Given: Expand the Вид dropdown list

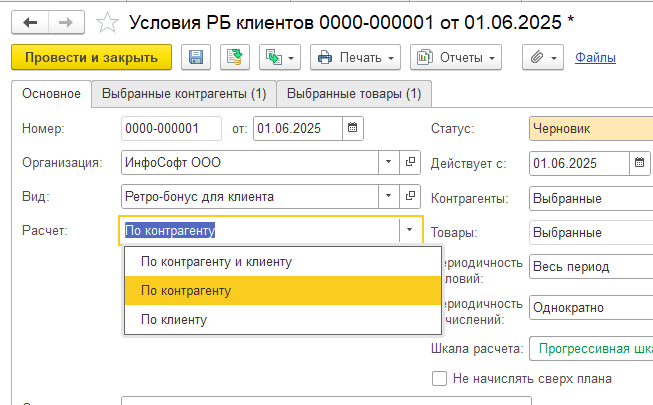Looking at the screenshot, I should click(388, 196).
